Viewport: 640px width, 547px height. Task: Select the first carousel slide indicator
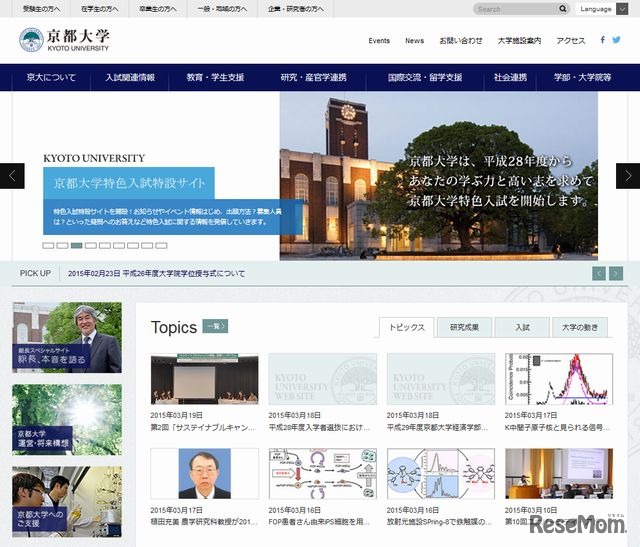pos(48,246)
